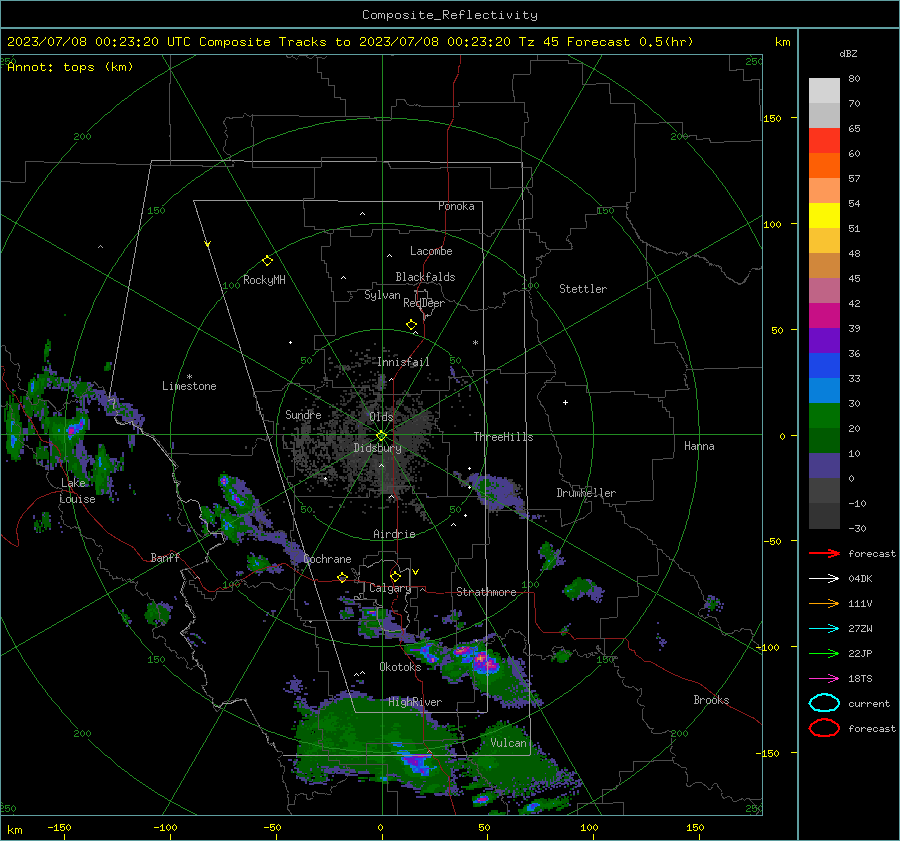Click the Brooks town label
Image resolution: width=900 pixels, height=841 pixels.
click(711, 700)
